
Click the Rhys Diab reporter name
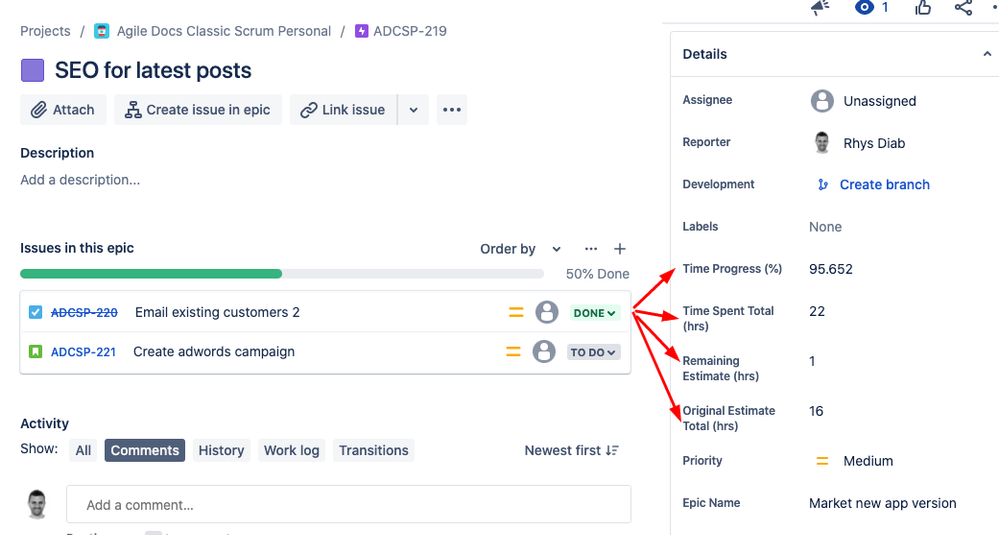click(x=874, y=143)
